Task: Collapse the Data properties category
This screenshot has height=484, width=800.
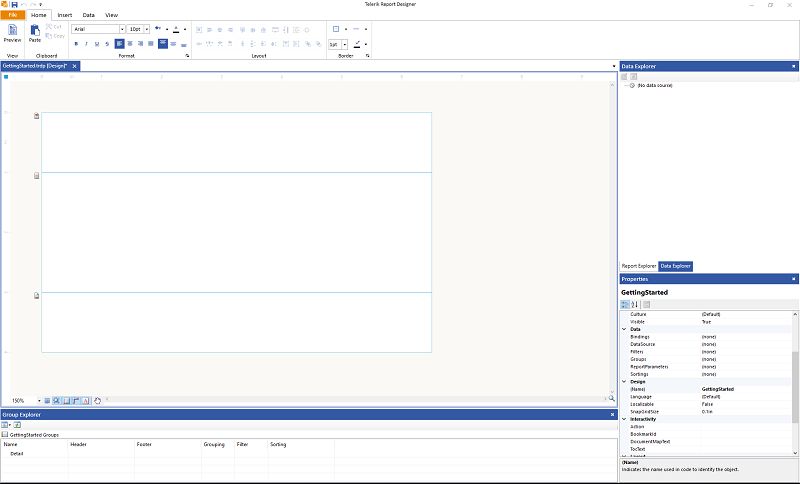Action: click(x=624, y=329)
